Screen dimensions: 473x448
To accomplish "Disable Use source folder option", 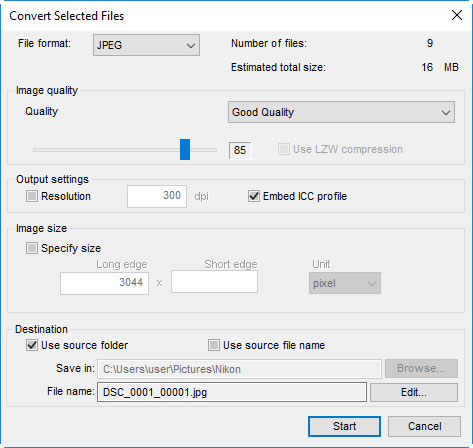I will coord(32,345).
